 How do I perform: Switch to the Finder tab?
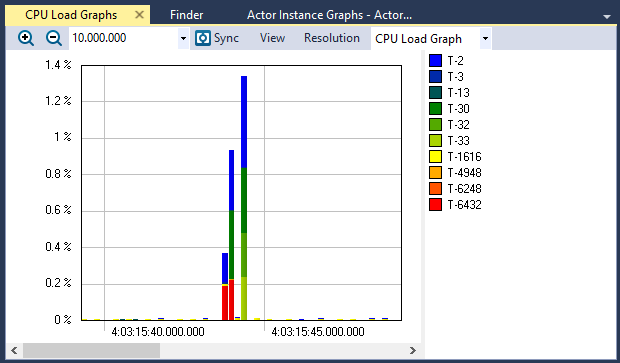(186, 15)
